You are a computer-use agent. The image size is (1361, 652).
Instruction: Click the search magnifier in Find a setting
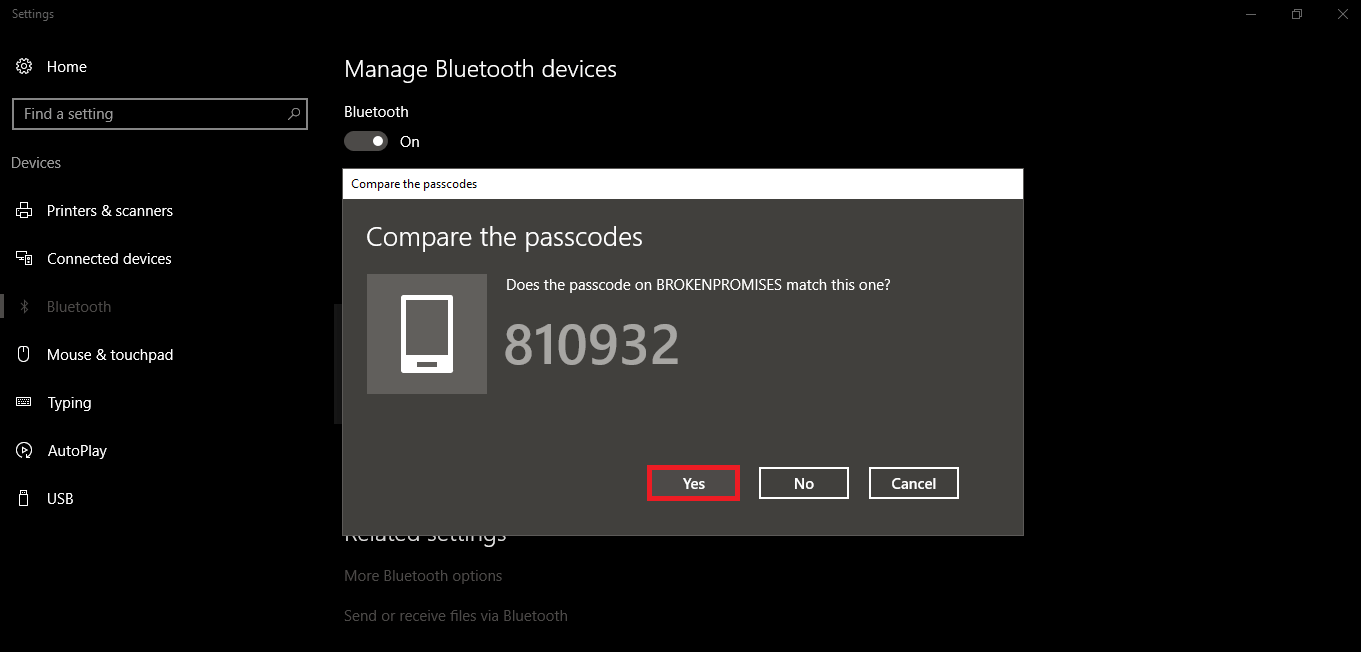coord(294,113)
